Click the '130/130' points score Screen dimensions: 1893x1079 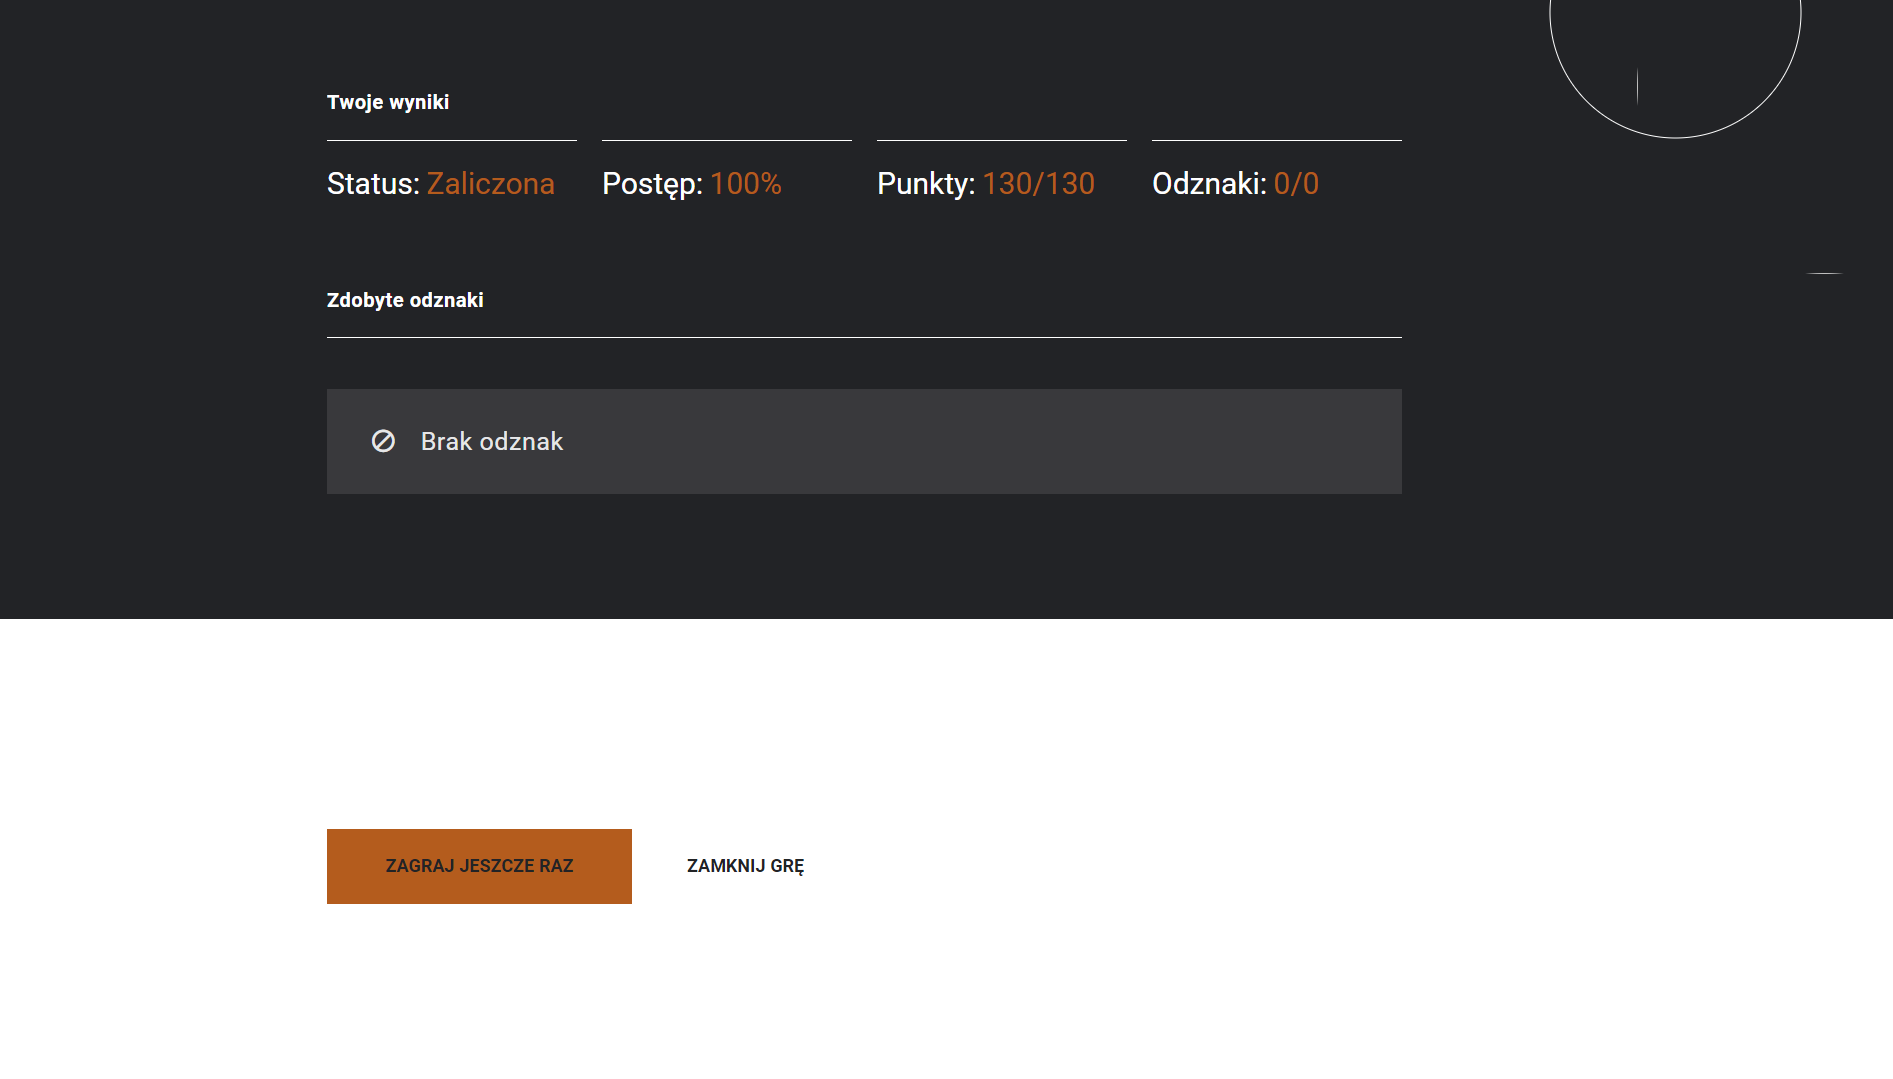(1038, 184)
